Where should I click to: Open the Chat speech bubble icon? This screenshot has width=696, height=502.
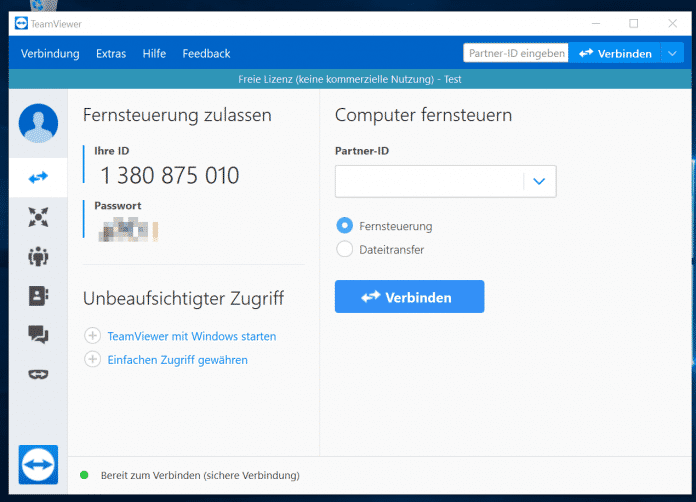[x=38, y=335]
